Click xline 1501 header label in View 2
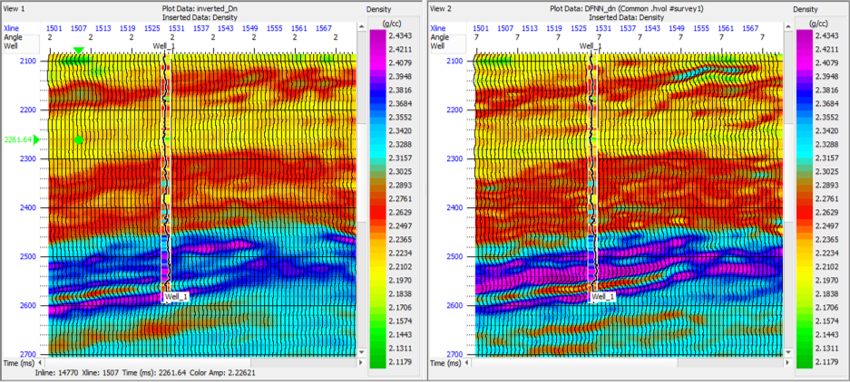Viewport: 850px width, 382px height. [x=482, y=28]
